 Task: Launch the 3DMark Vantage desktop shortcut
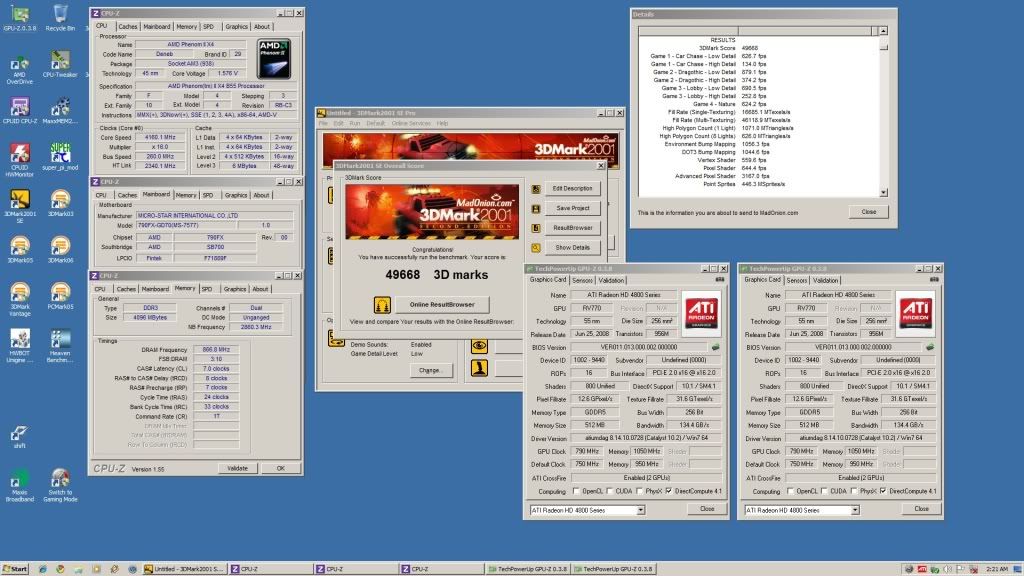pos(20,298)
